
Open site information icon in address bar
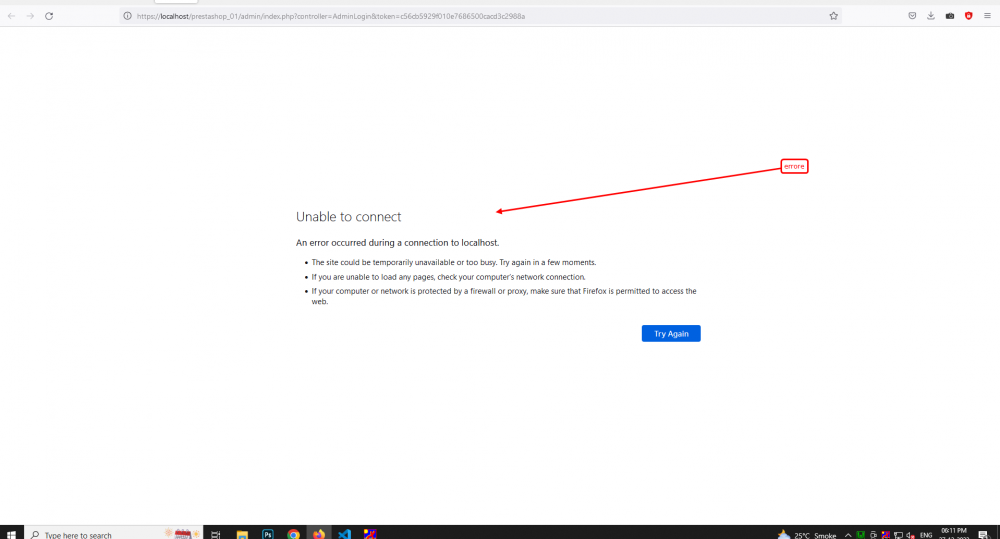coord(128,16)
